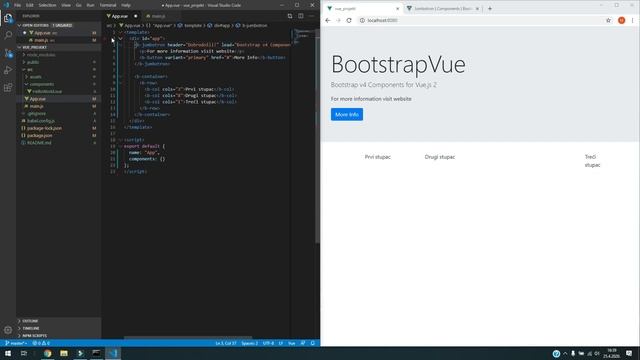The height and width of the screenshot is (360, 640).
Task: Click the Visual Studio Code taskbar icon
Action: (113, 353)
